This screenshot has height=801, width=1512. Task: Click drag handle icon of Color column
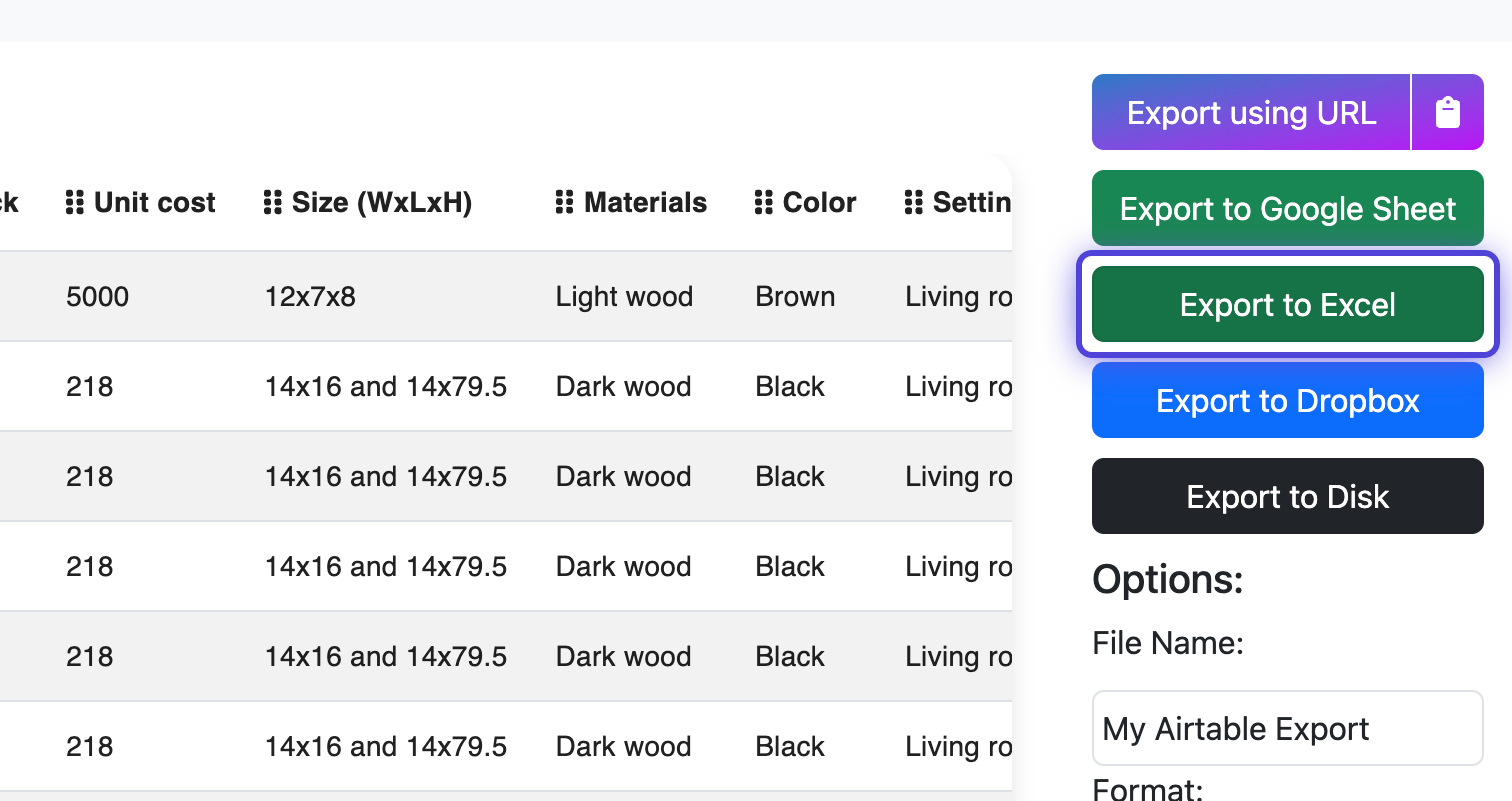point(763,202)
